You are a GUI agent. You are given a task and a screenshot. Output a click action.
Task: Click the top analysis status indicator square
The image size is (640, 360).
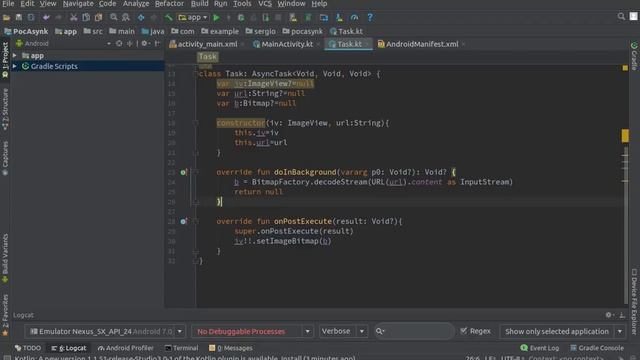tap(625, 68)
